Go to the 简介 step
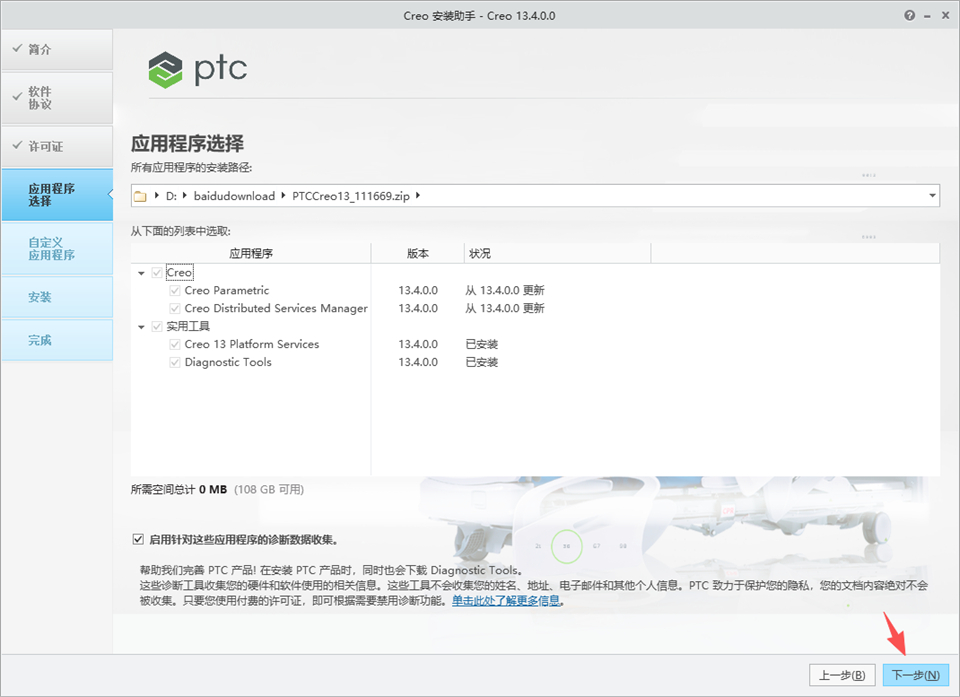Screen dimensions: 960x697 pos(57,50)
